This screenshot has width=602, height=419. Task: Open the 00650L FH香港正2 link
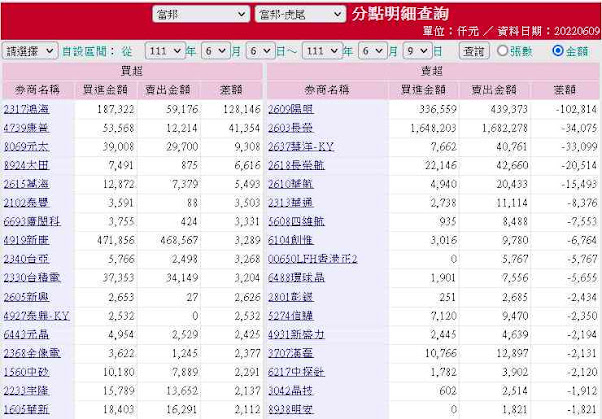click(x=313, y=259)
